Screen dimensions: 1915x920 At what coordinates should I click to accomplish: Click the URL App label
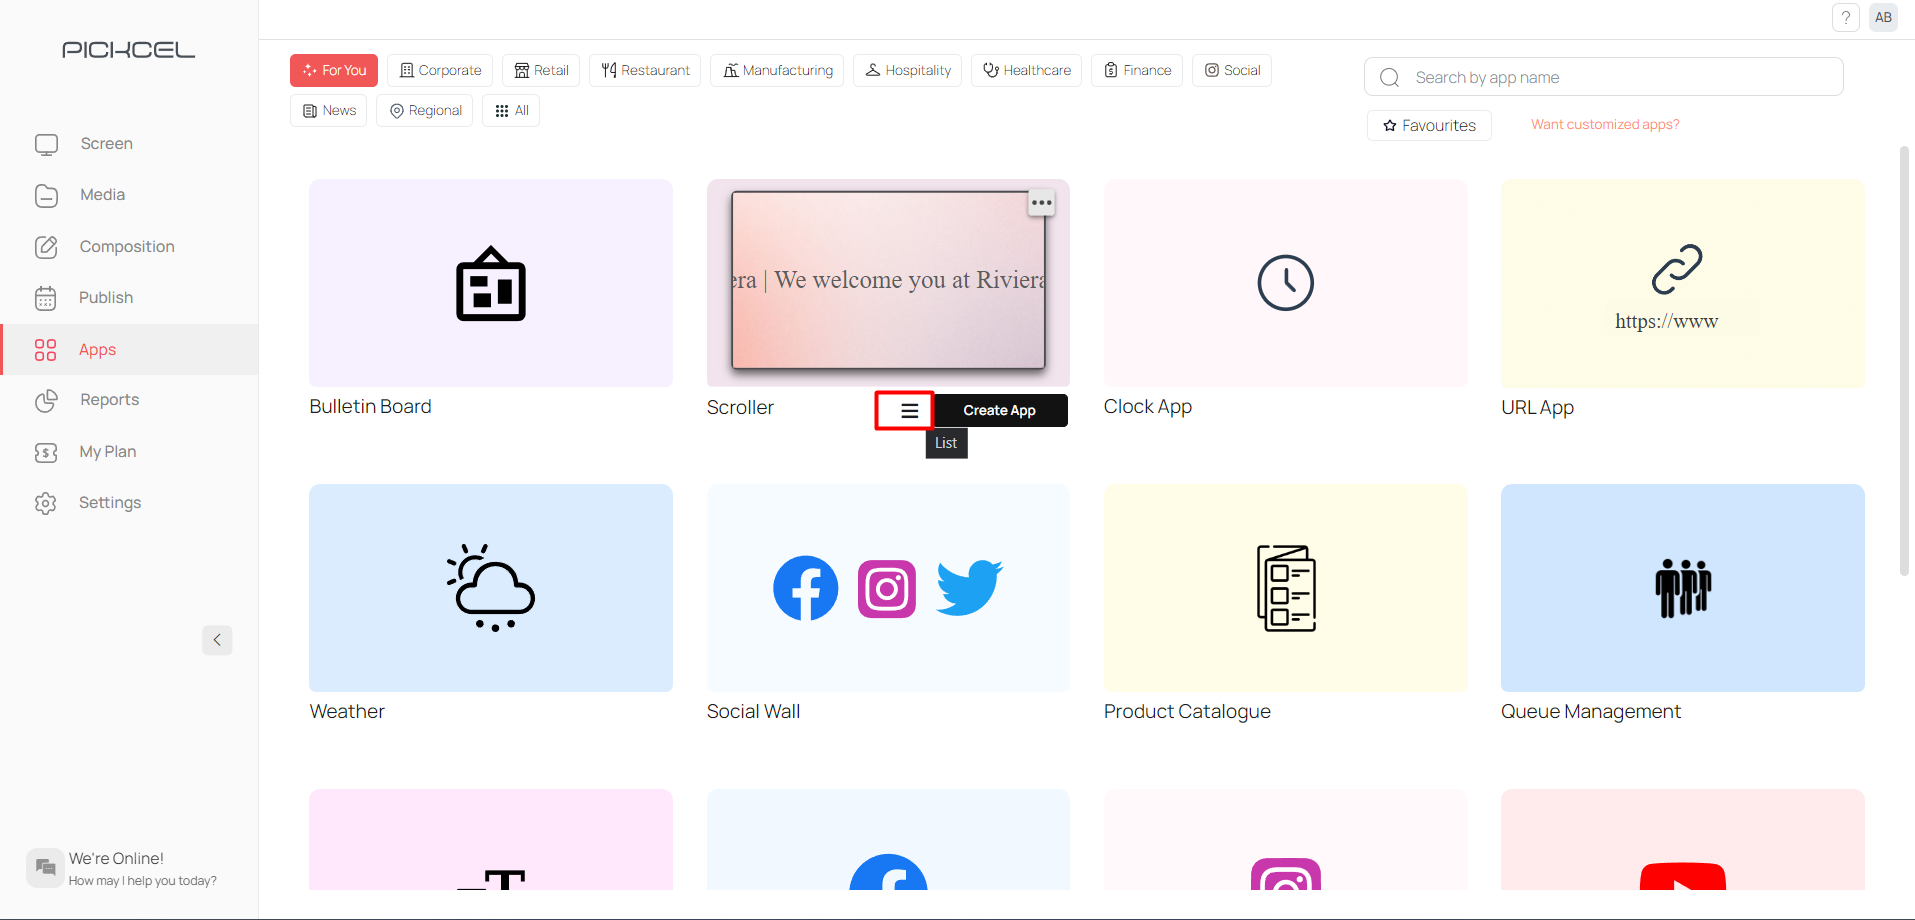[x=1537, y=407]
